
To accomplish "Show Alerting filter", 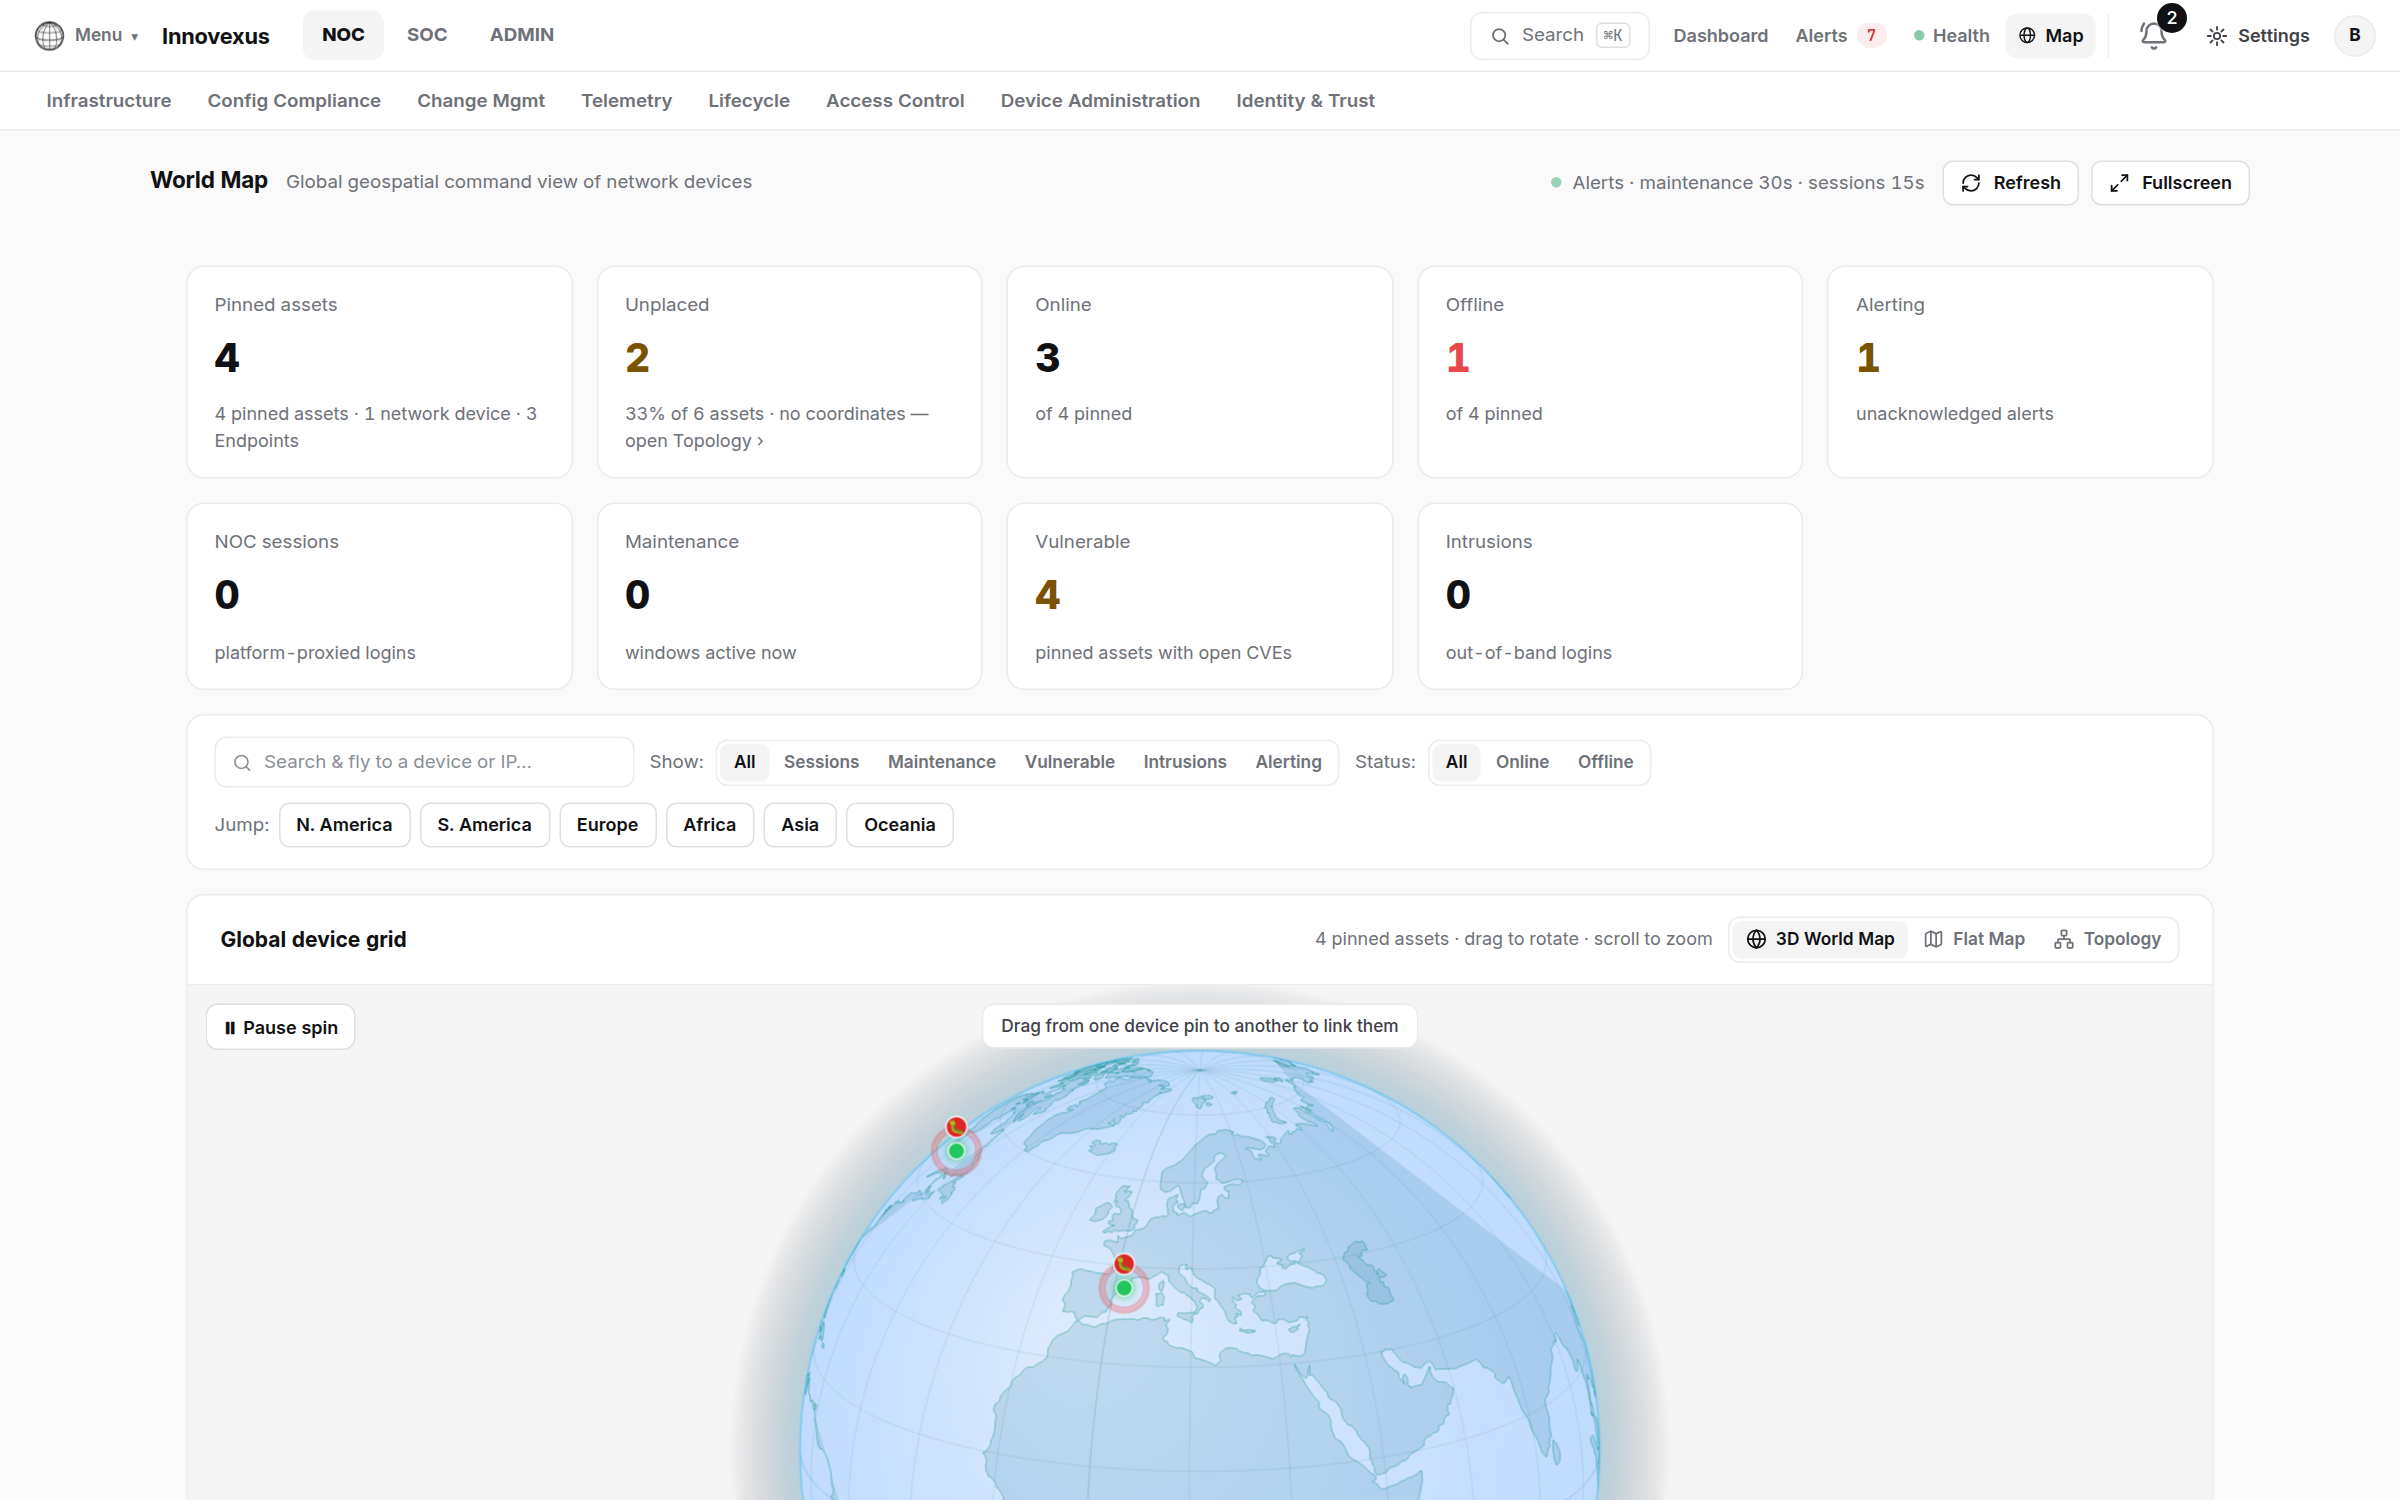I will click(1288, 762).
